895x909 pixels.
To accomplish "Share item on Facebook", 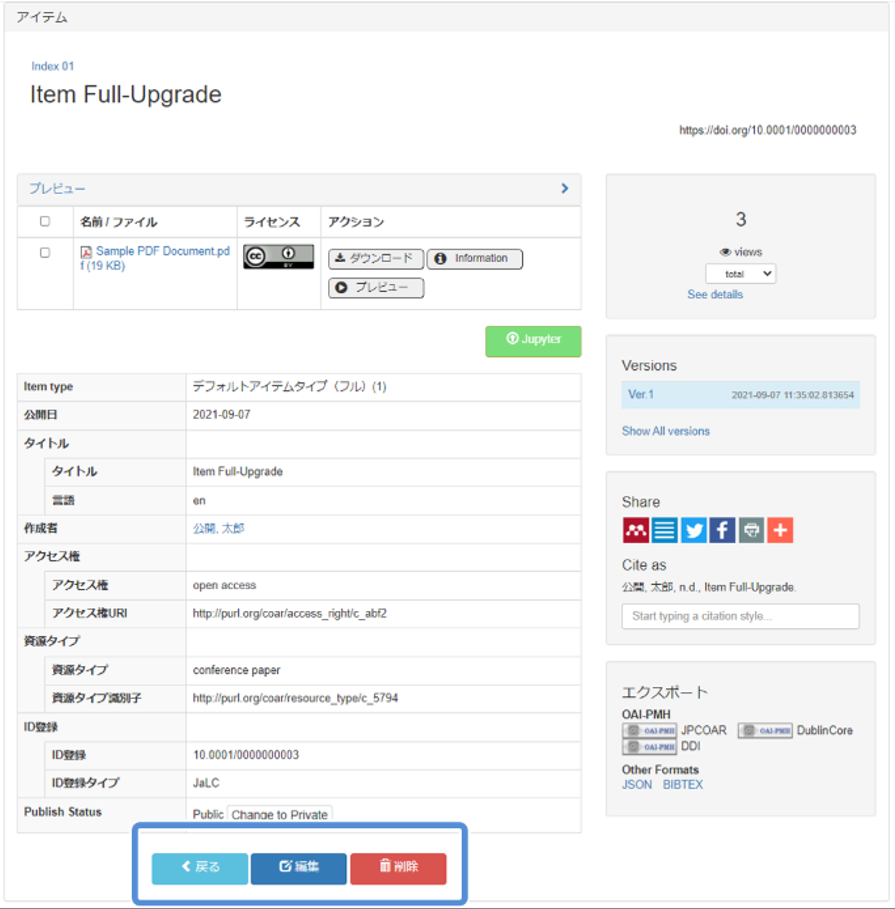I will [722, 530].
